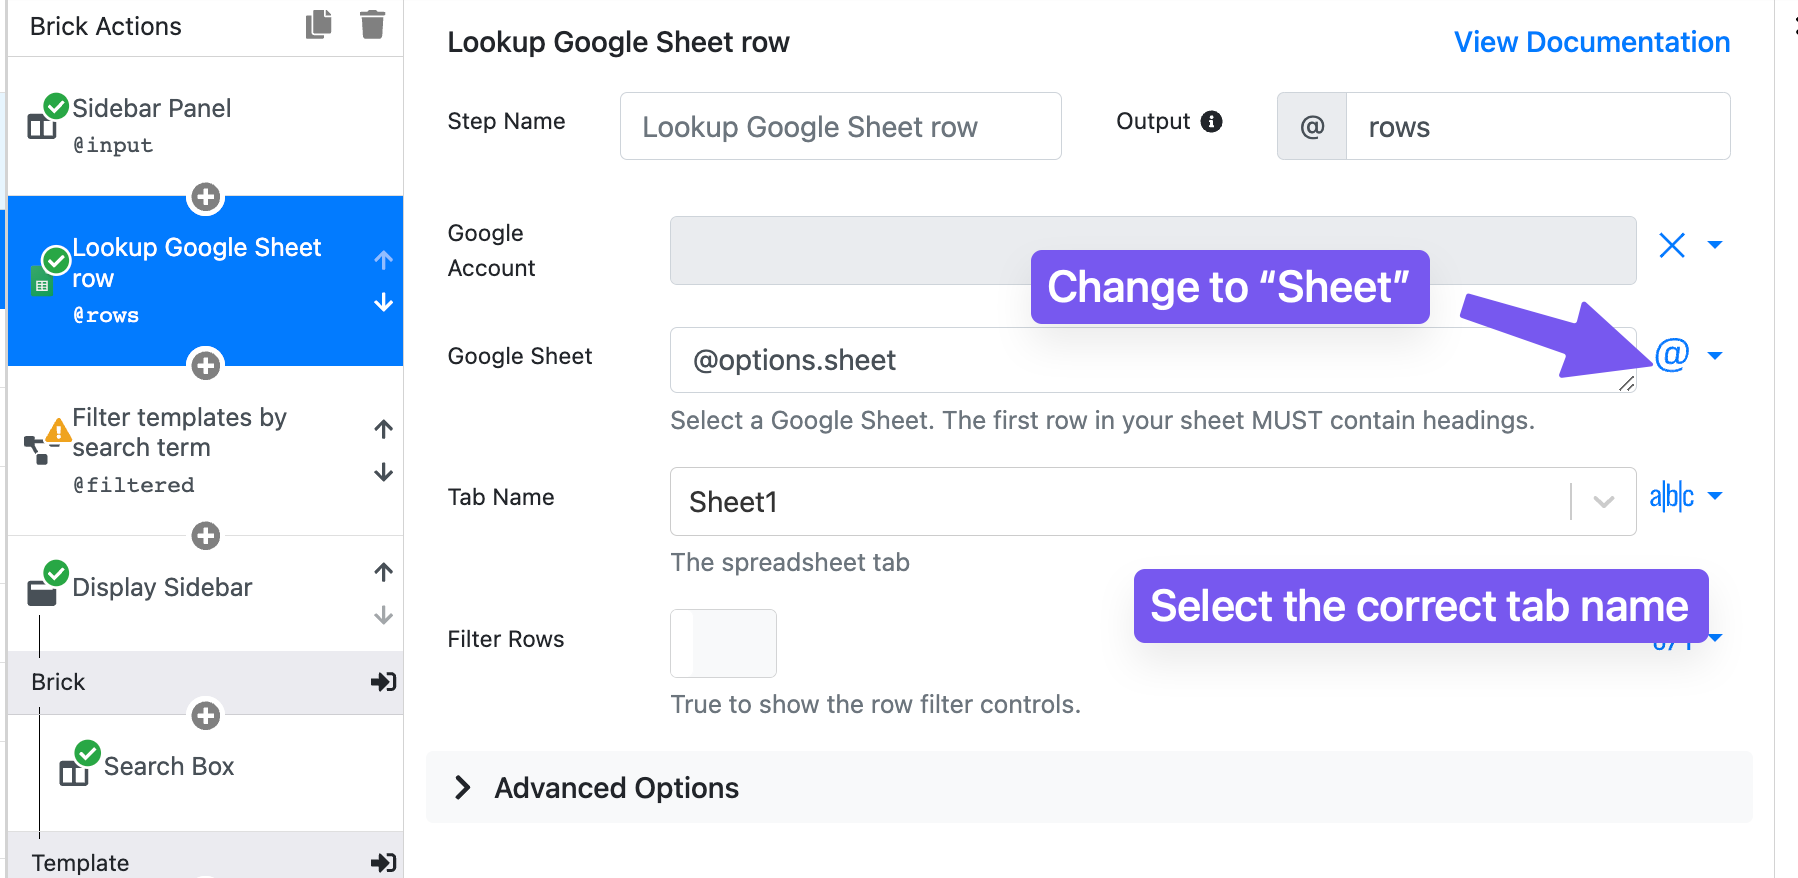Click the @ variable toggle for Google Sheet
This screenshot has height=878, width=1798.
[x=1672, y=354]
